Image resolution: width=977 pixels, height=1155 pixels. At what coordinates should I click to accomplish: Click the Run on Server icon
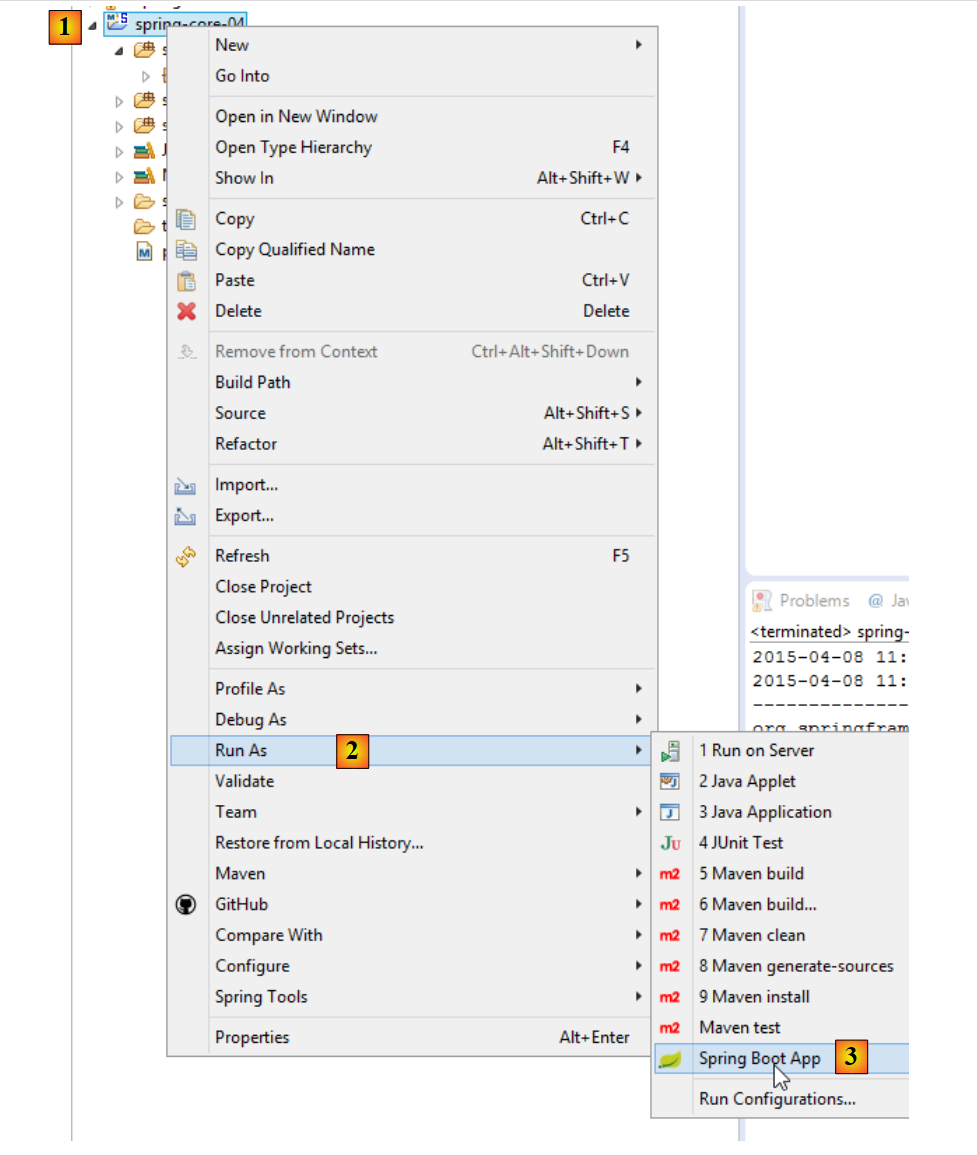click(x=670, y=751)
